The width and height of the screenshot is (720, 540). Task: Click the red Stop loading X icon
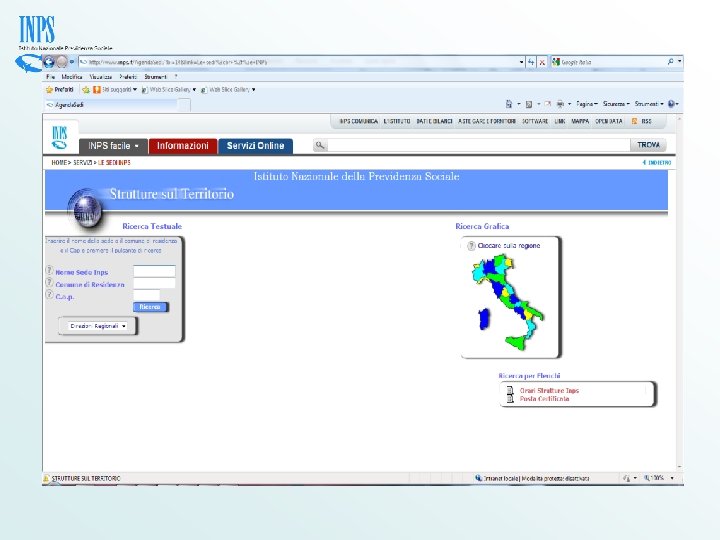click(542, 62)
